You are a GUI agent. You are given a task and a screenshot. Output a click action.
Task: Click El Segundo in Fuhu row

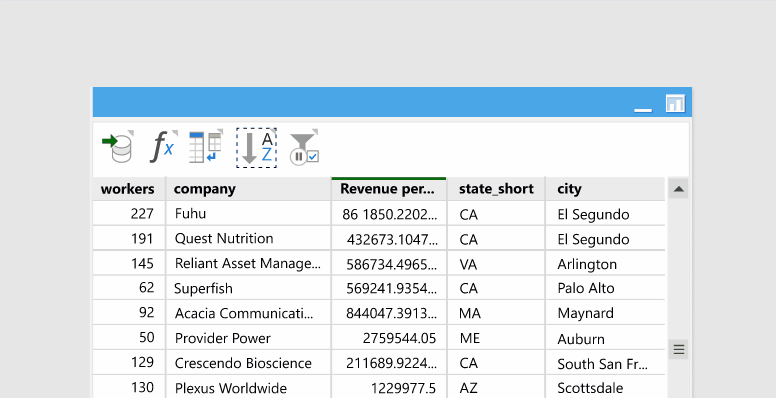[x=605, y=214]
